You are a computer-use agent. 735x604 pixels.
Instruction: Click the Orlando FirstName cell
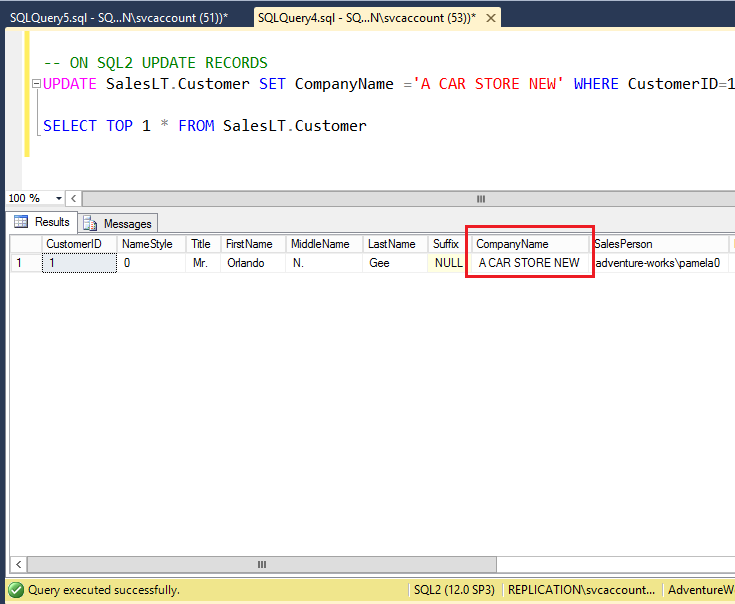pyautogui.click(x=245, y=264)
